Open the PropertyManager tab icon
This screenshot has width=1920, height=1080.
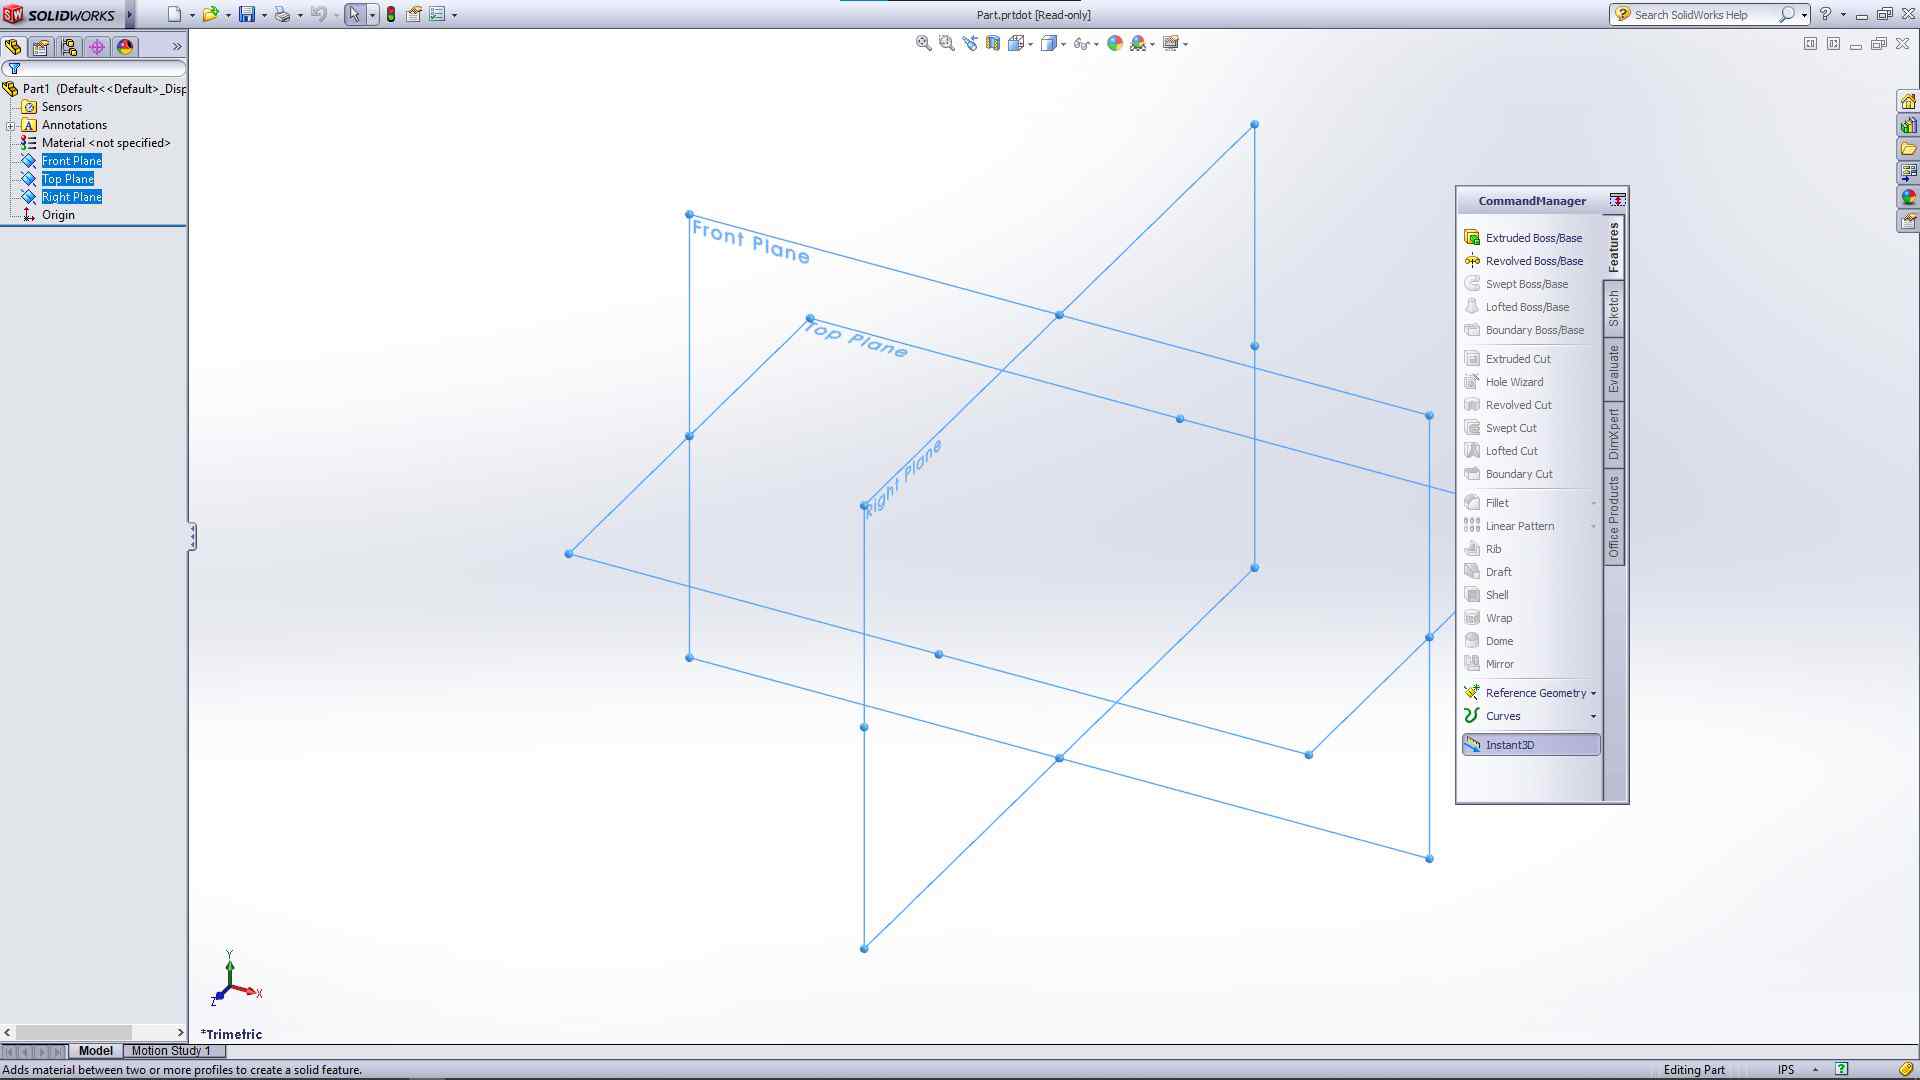coord(41,47)
